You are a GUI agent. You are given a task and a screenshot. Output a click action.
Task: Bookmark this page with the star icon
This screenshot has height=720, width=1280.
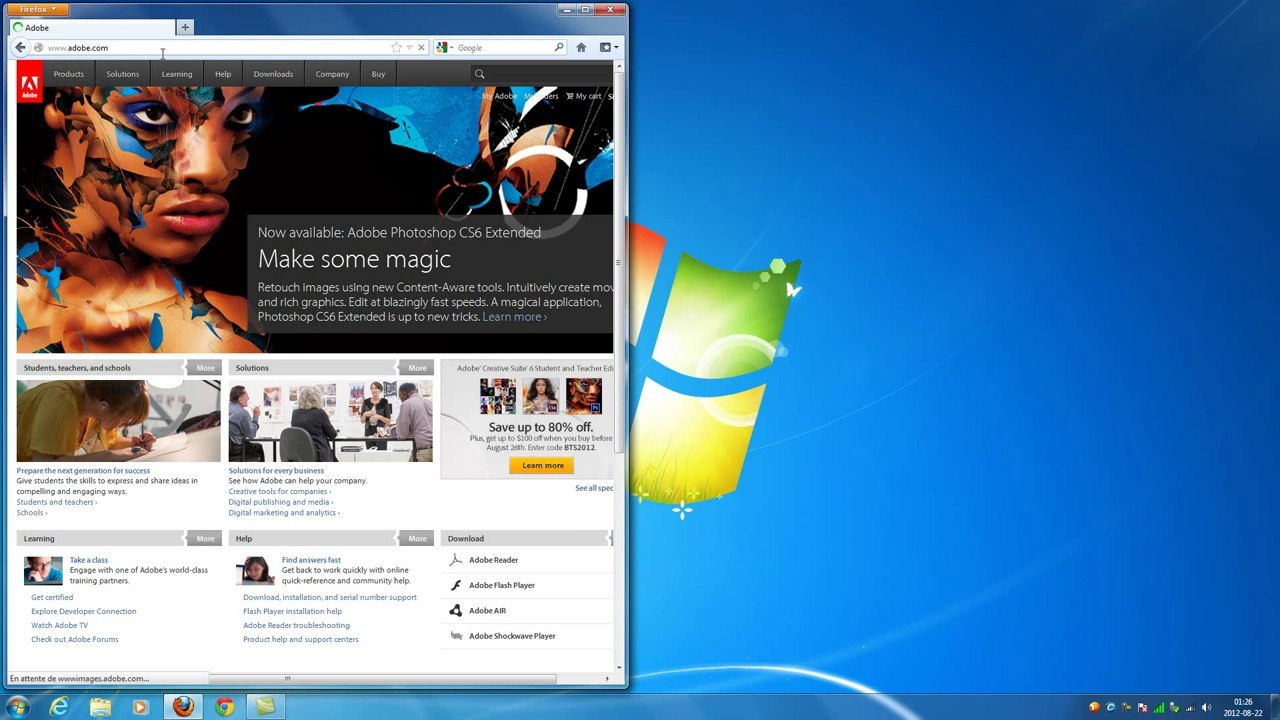coord(396,47)
